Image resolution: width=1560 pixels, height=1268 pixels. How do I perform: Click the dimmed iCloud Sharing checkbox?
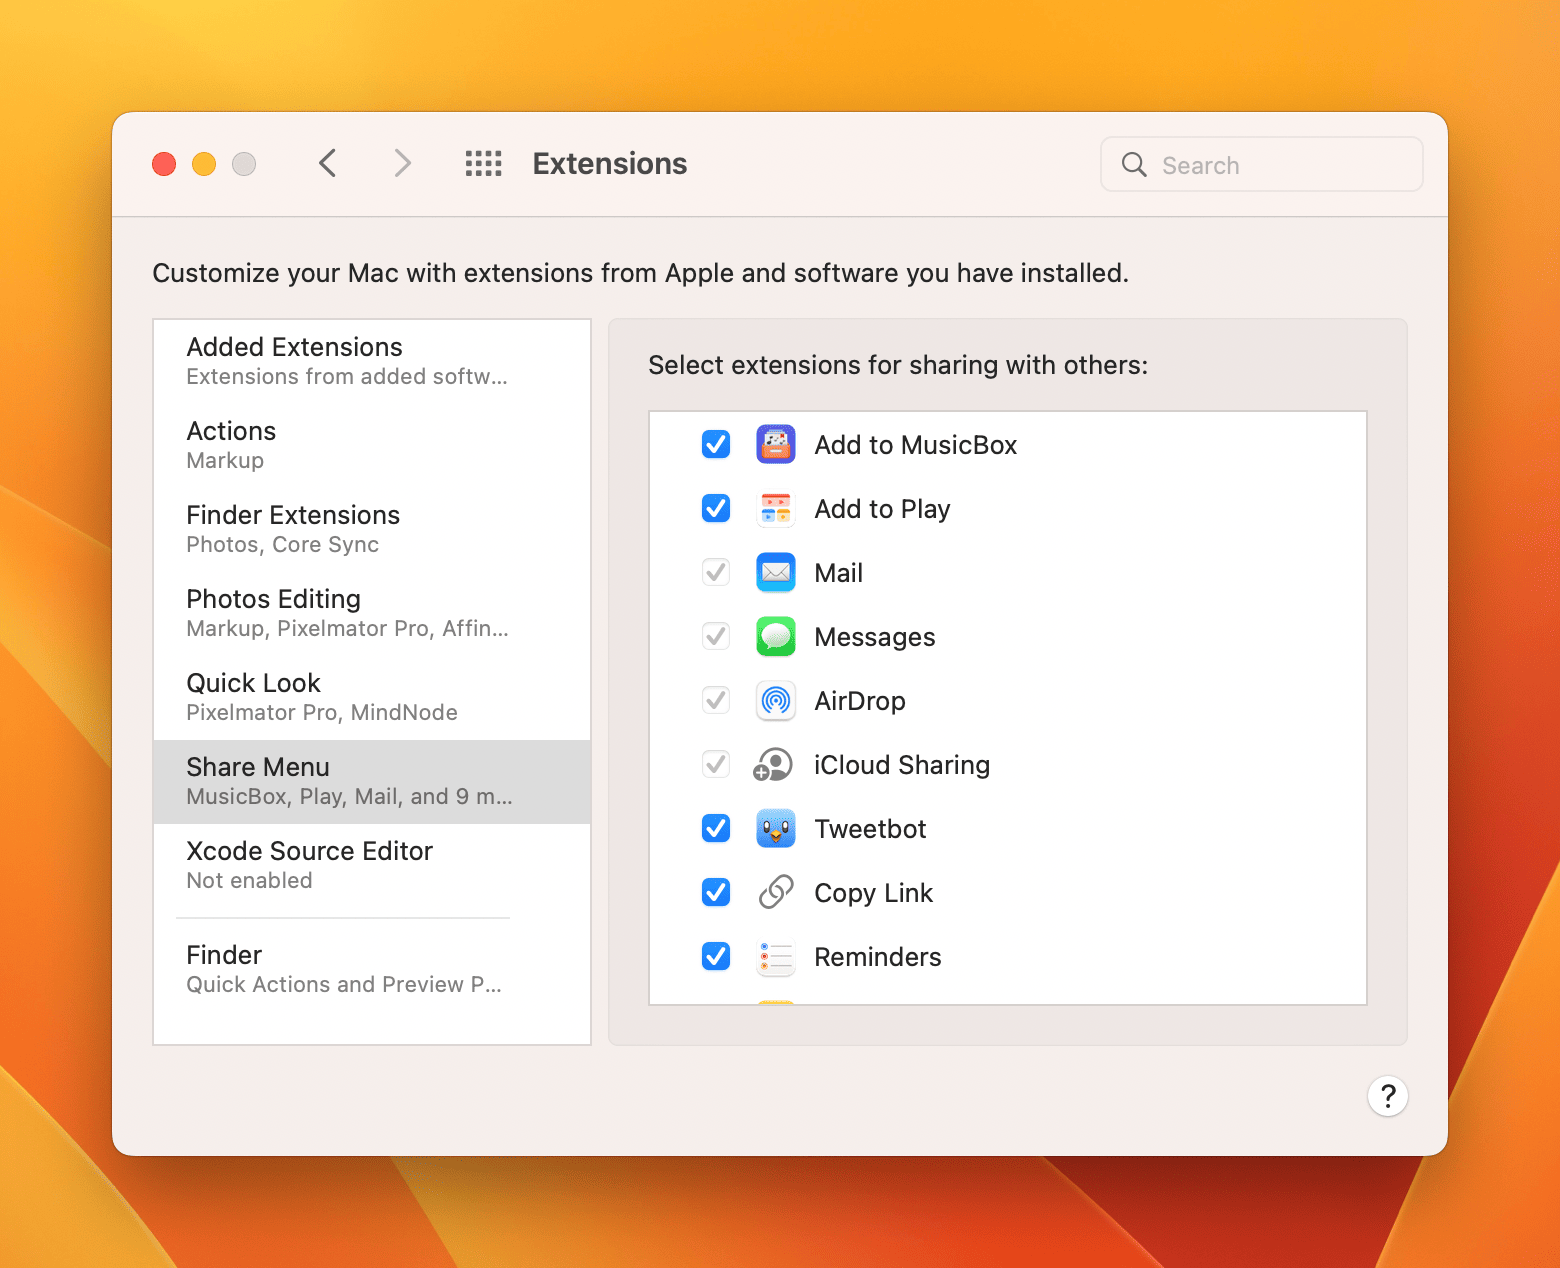716,764
